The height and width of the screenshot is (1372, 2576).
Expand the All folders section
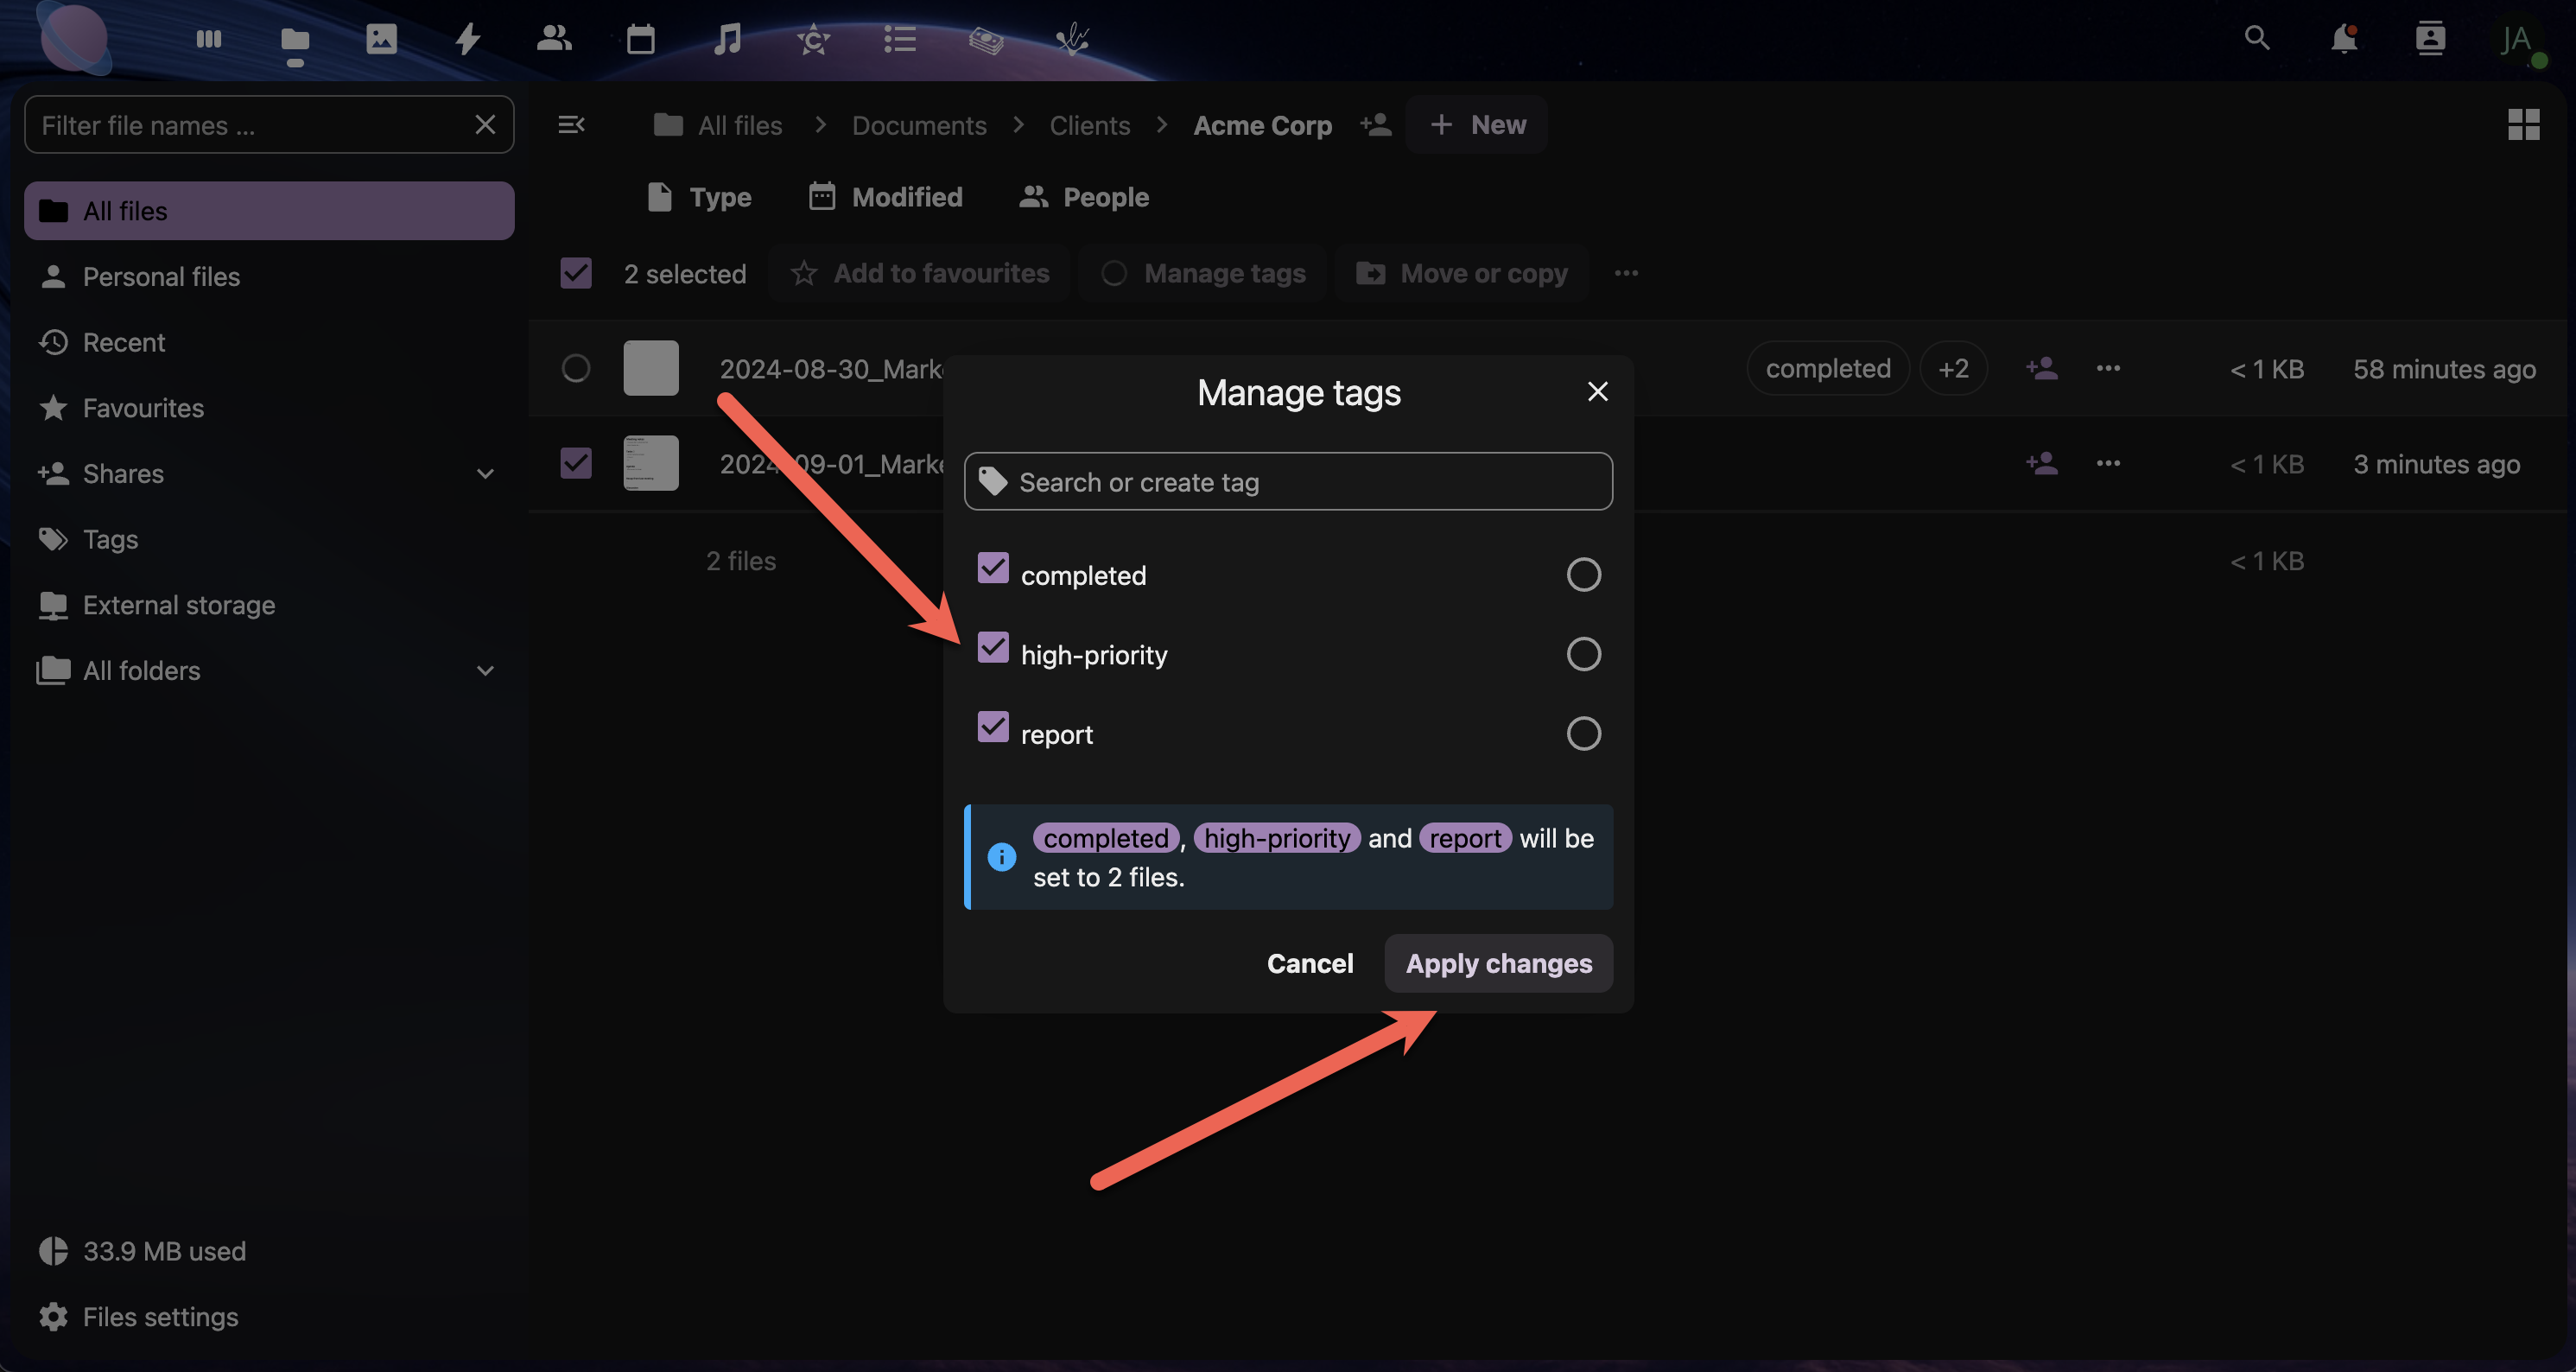[x=485, y=671]
